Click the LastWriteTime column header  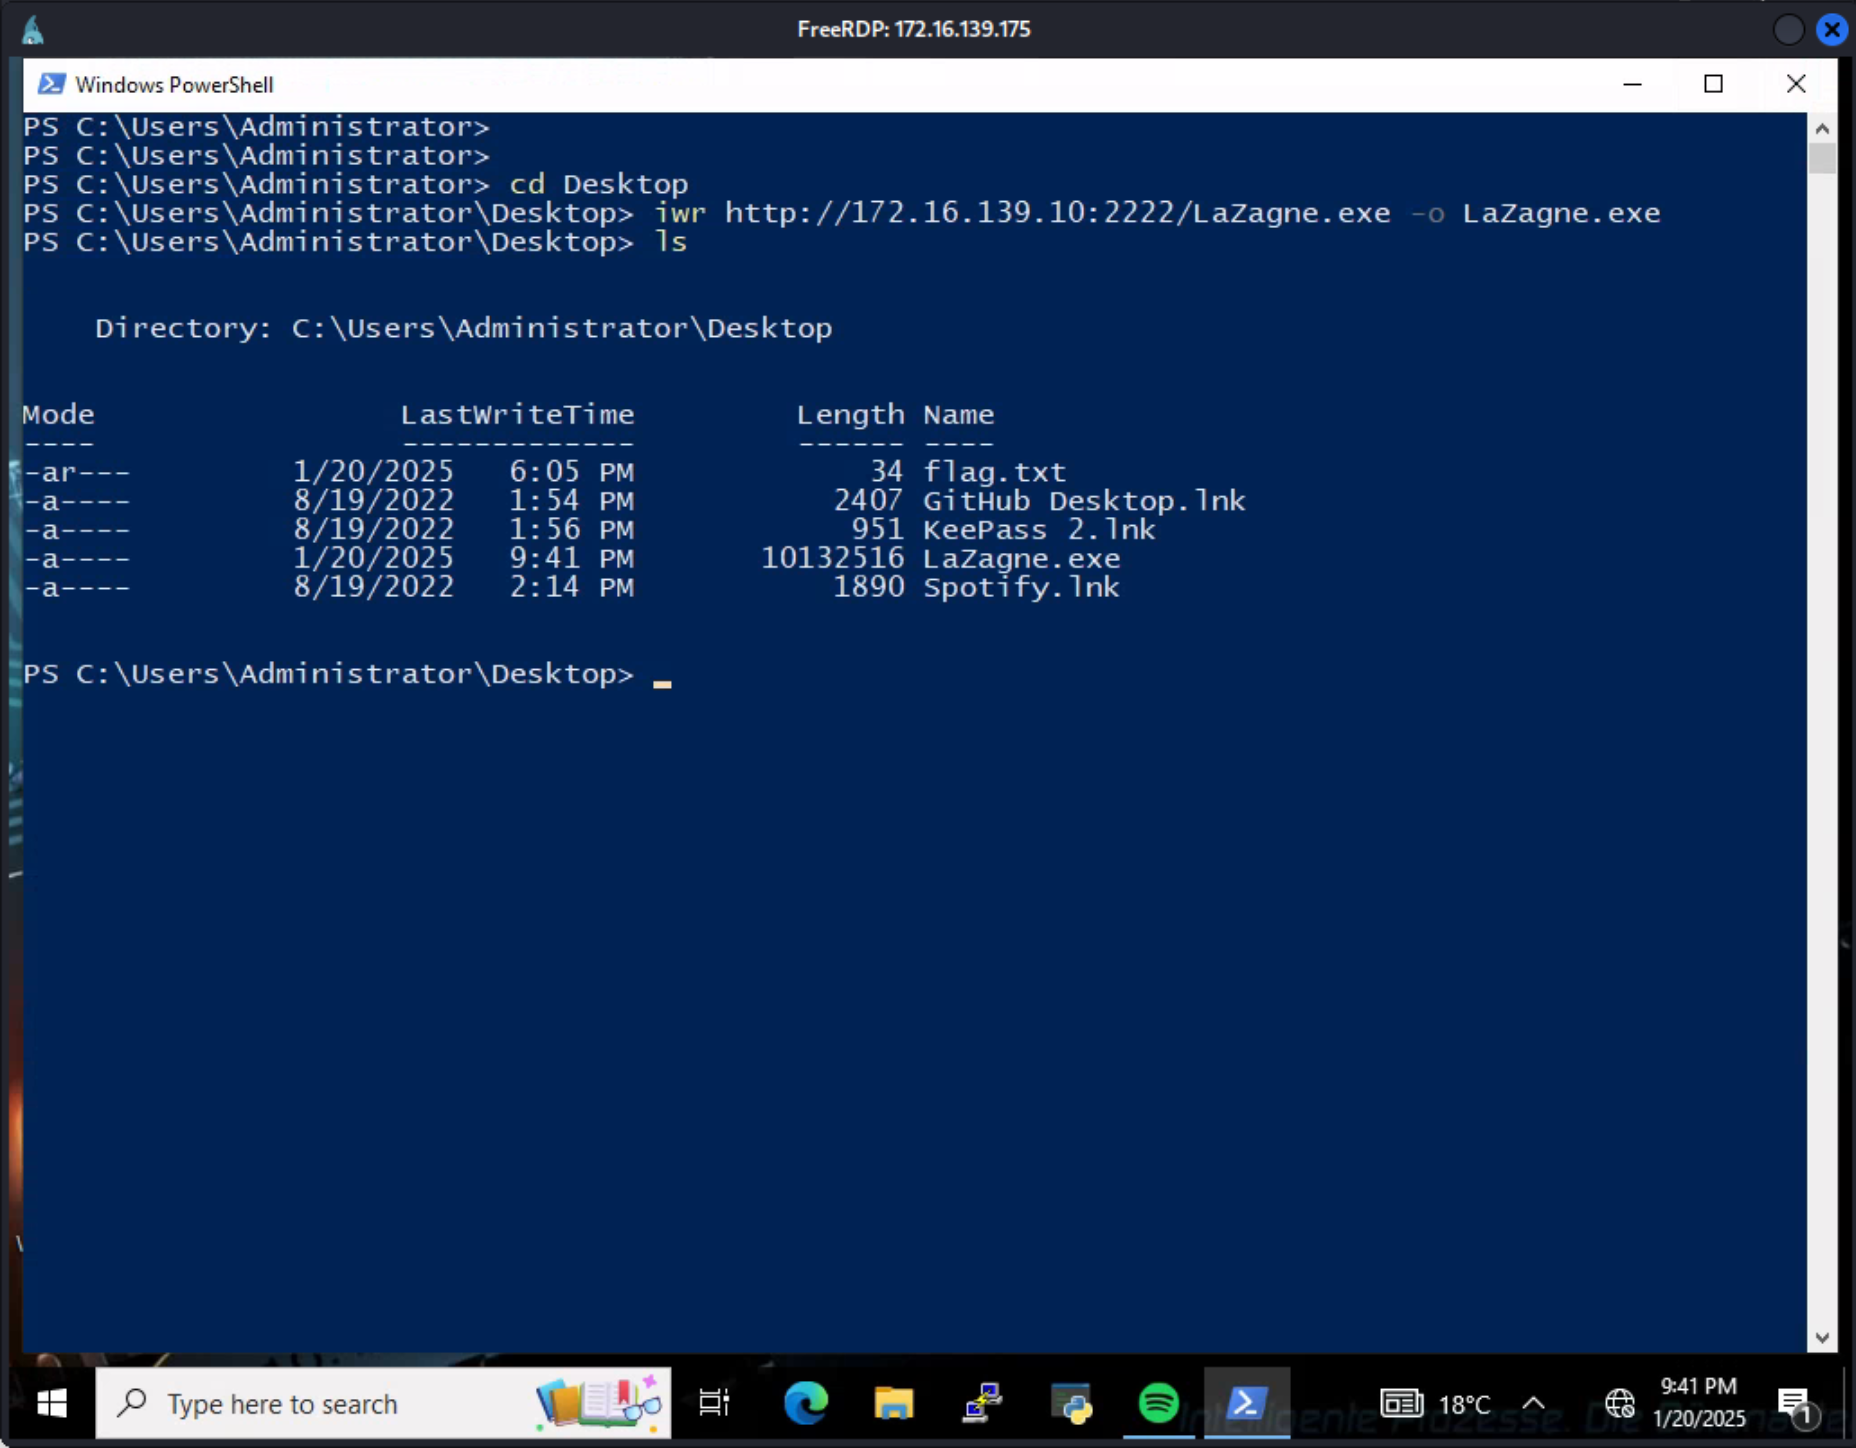[x=517, y=415]
